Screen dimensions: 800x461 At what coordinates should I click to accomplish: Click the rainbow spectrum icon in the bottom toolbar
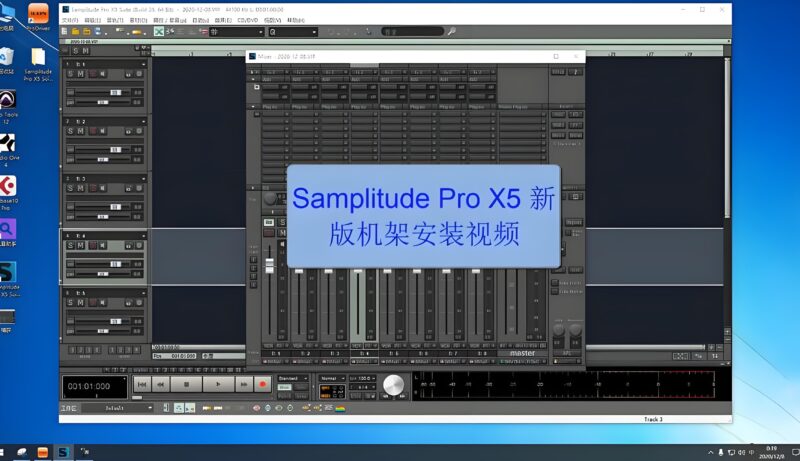(340, 408)
